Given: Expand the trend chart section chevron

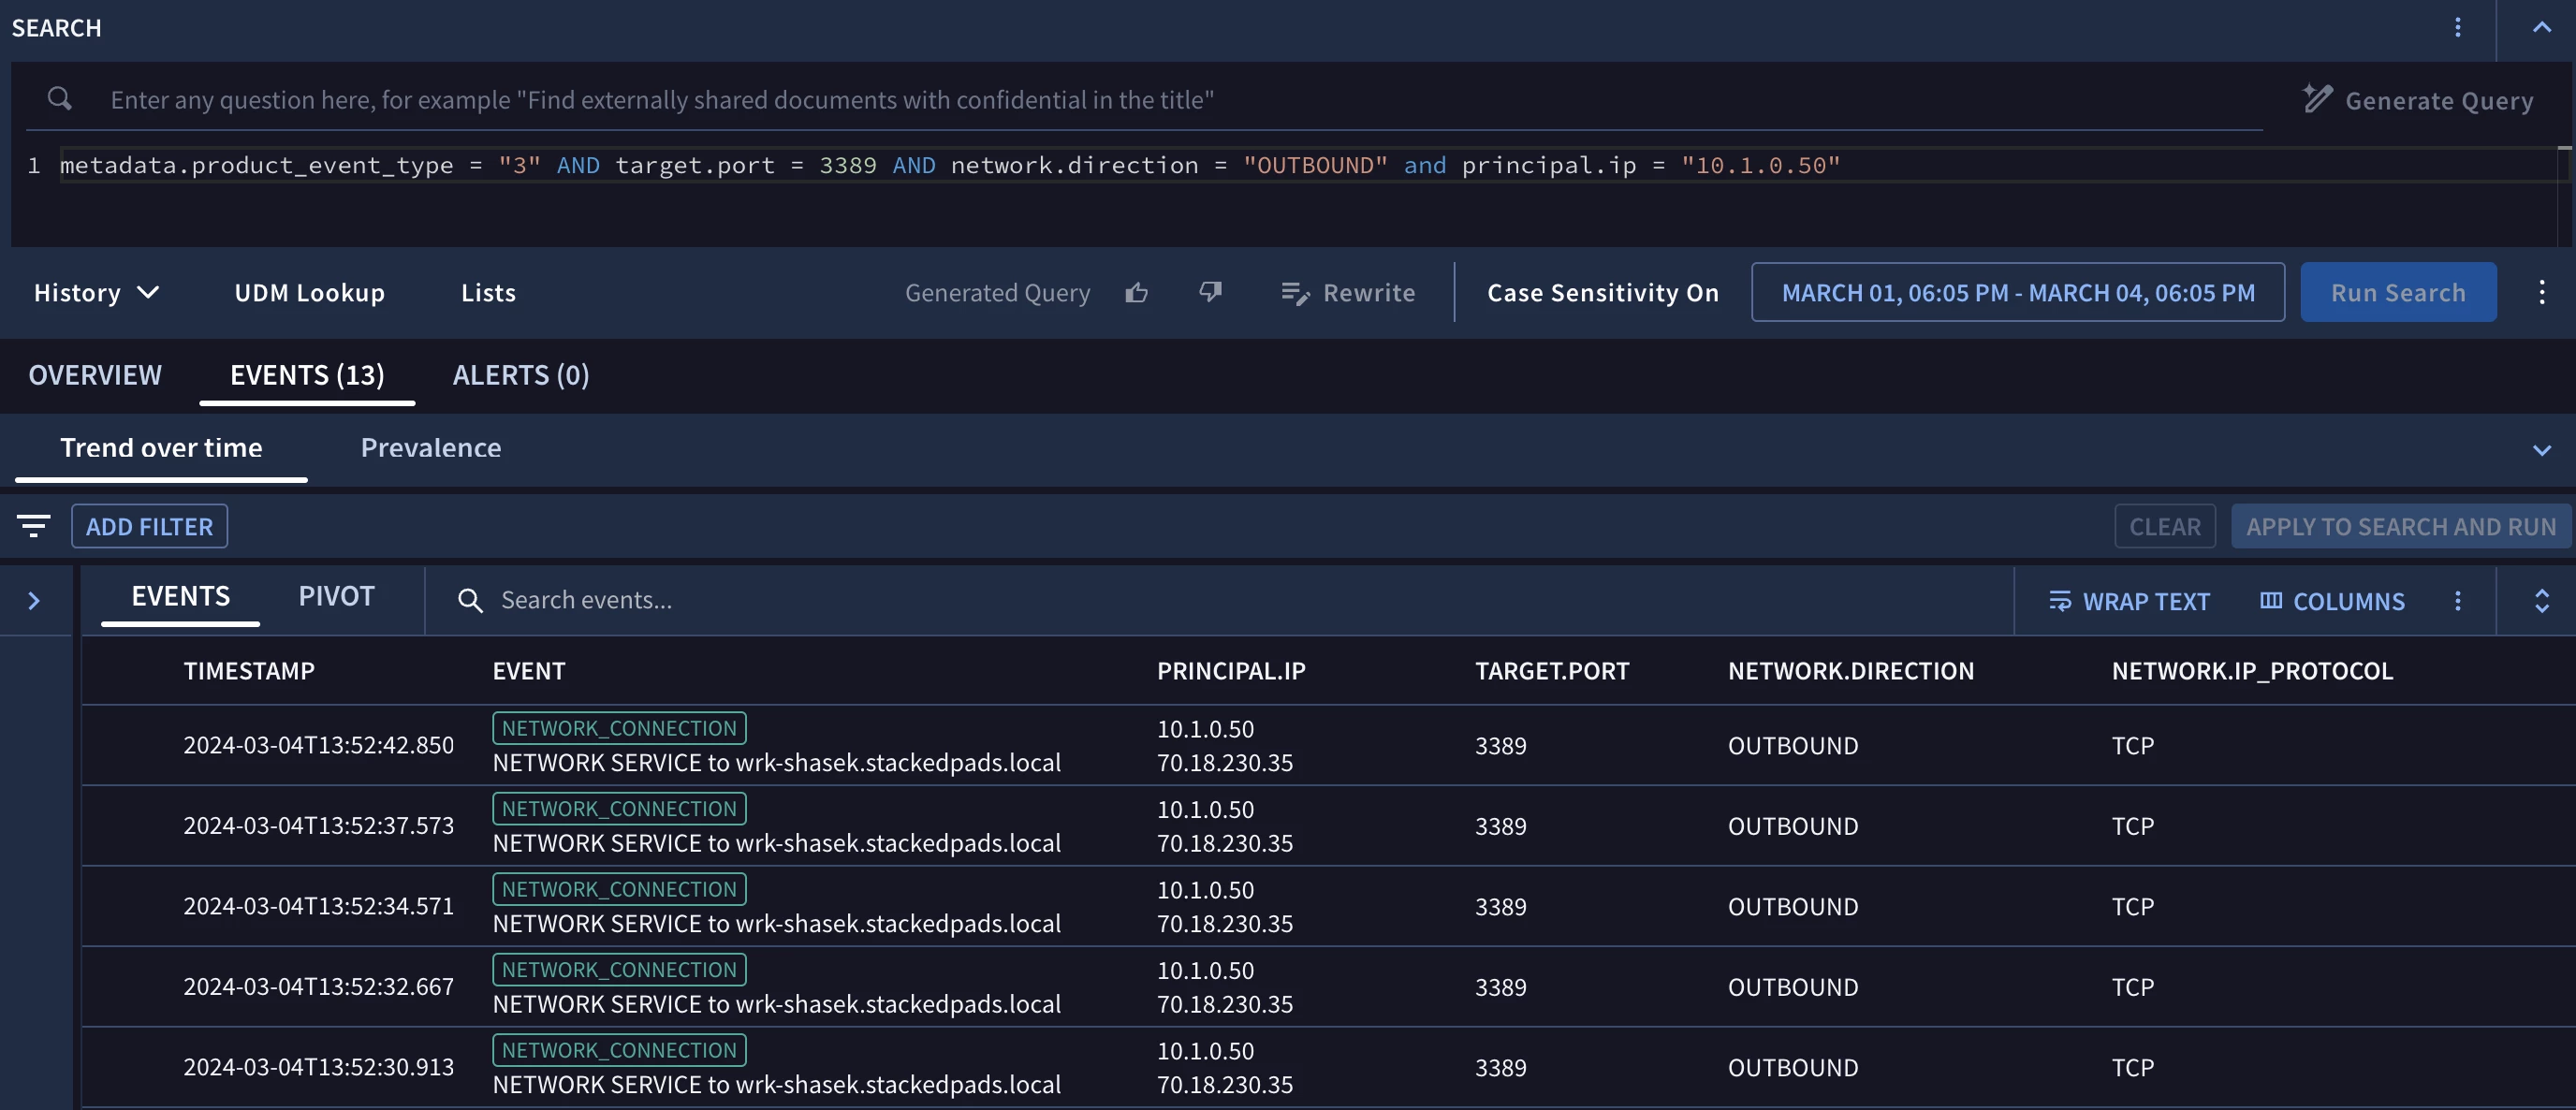Looking at the screenshot, I should pos(2541,449).
